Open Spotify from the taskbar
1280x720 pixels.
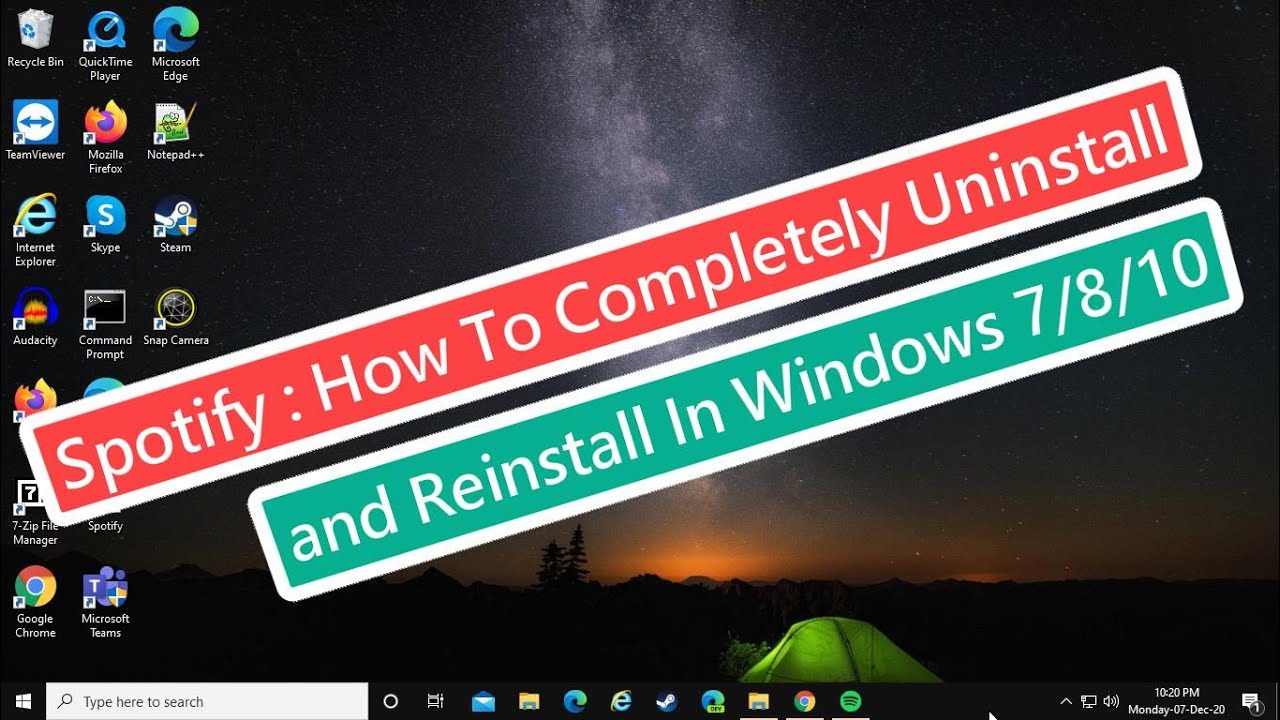point(851,701)
